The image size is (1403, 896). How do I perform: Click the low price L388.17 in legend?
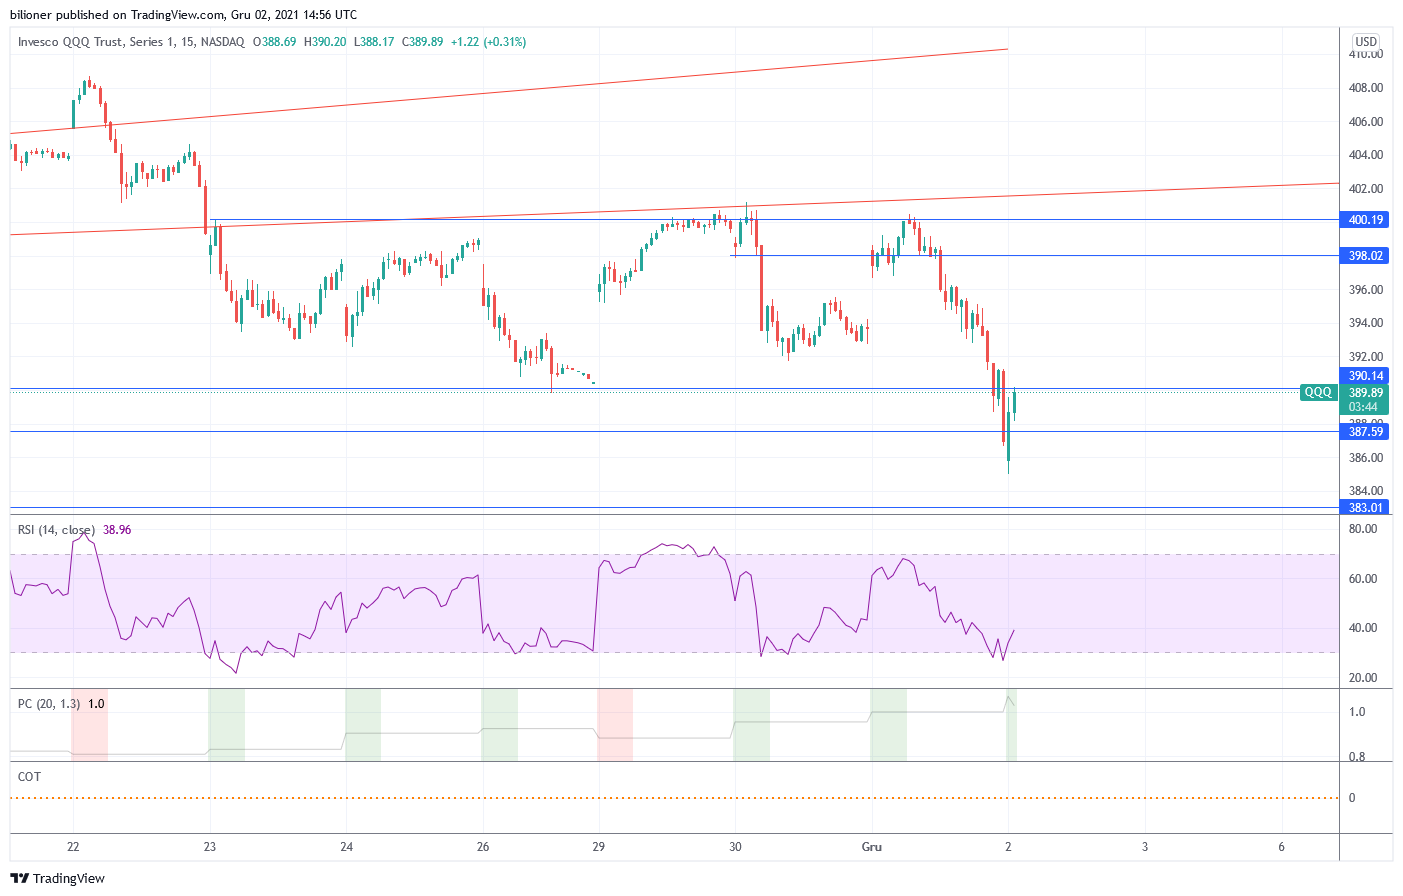coord(374,42)
